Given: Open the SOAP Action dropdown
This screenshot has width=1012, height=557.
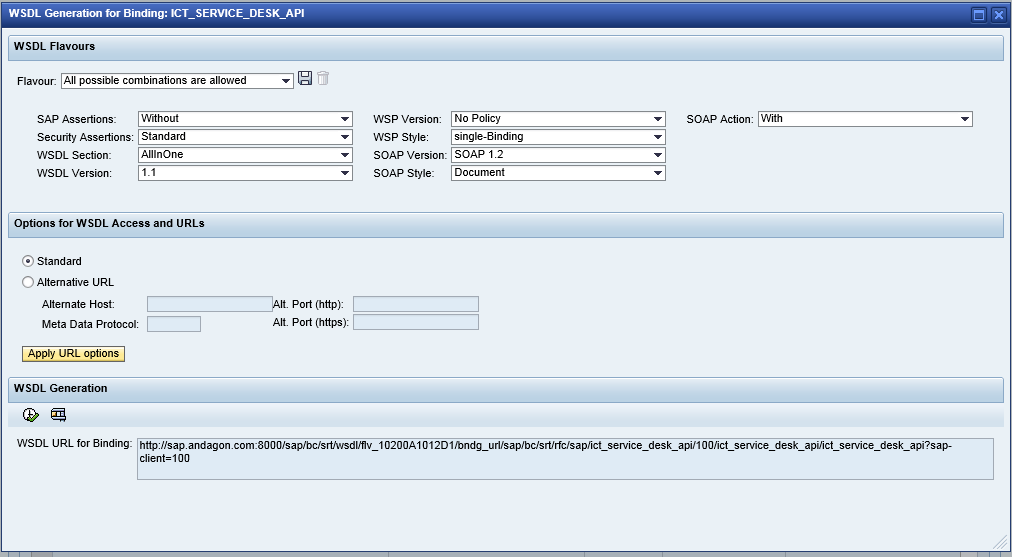Looking at the screenshot, I should click(x=964, y=119).
